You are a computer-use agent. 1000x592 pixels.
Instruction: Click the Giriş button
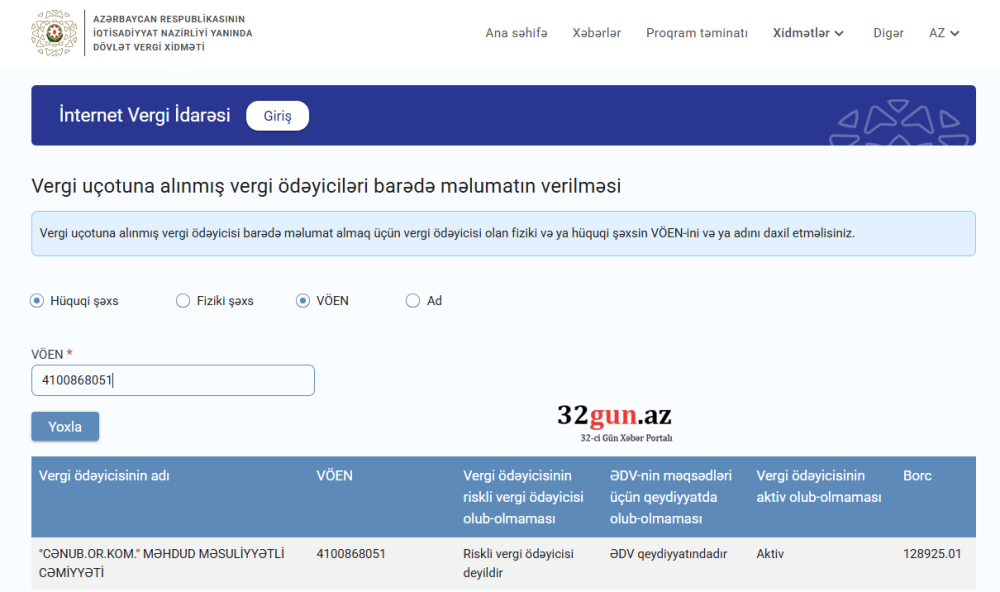[x=277, y=115]
